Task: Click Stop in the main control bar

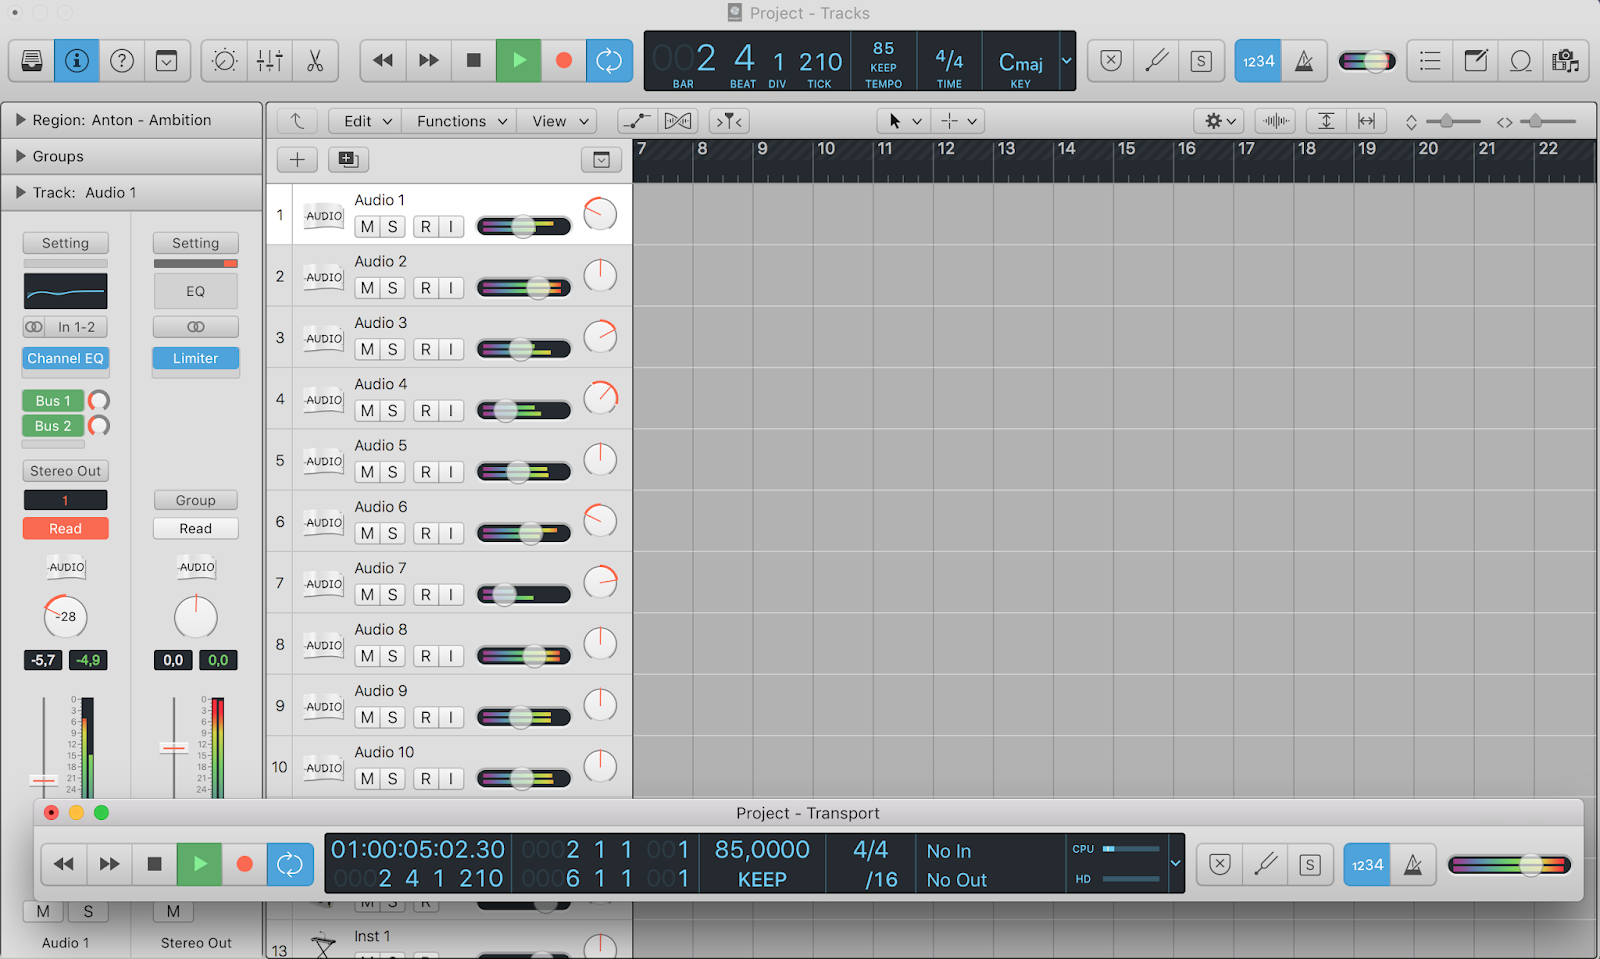Action: point(474,61)
